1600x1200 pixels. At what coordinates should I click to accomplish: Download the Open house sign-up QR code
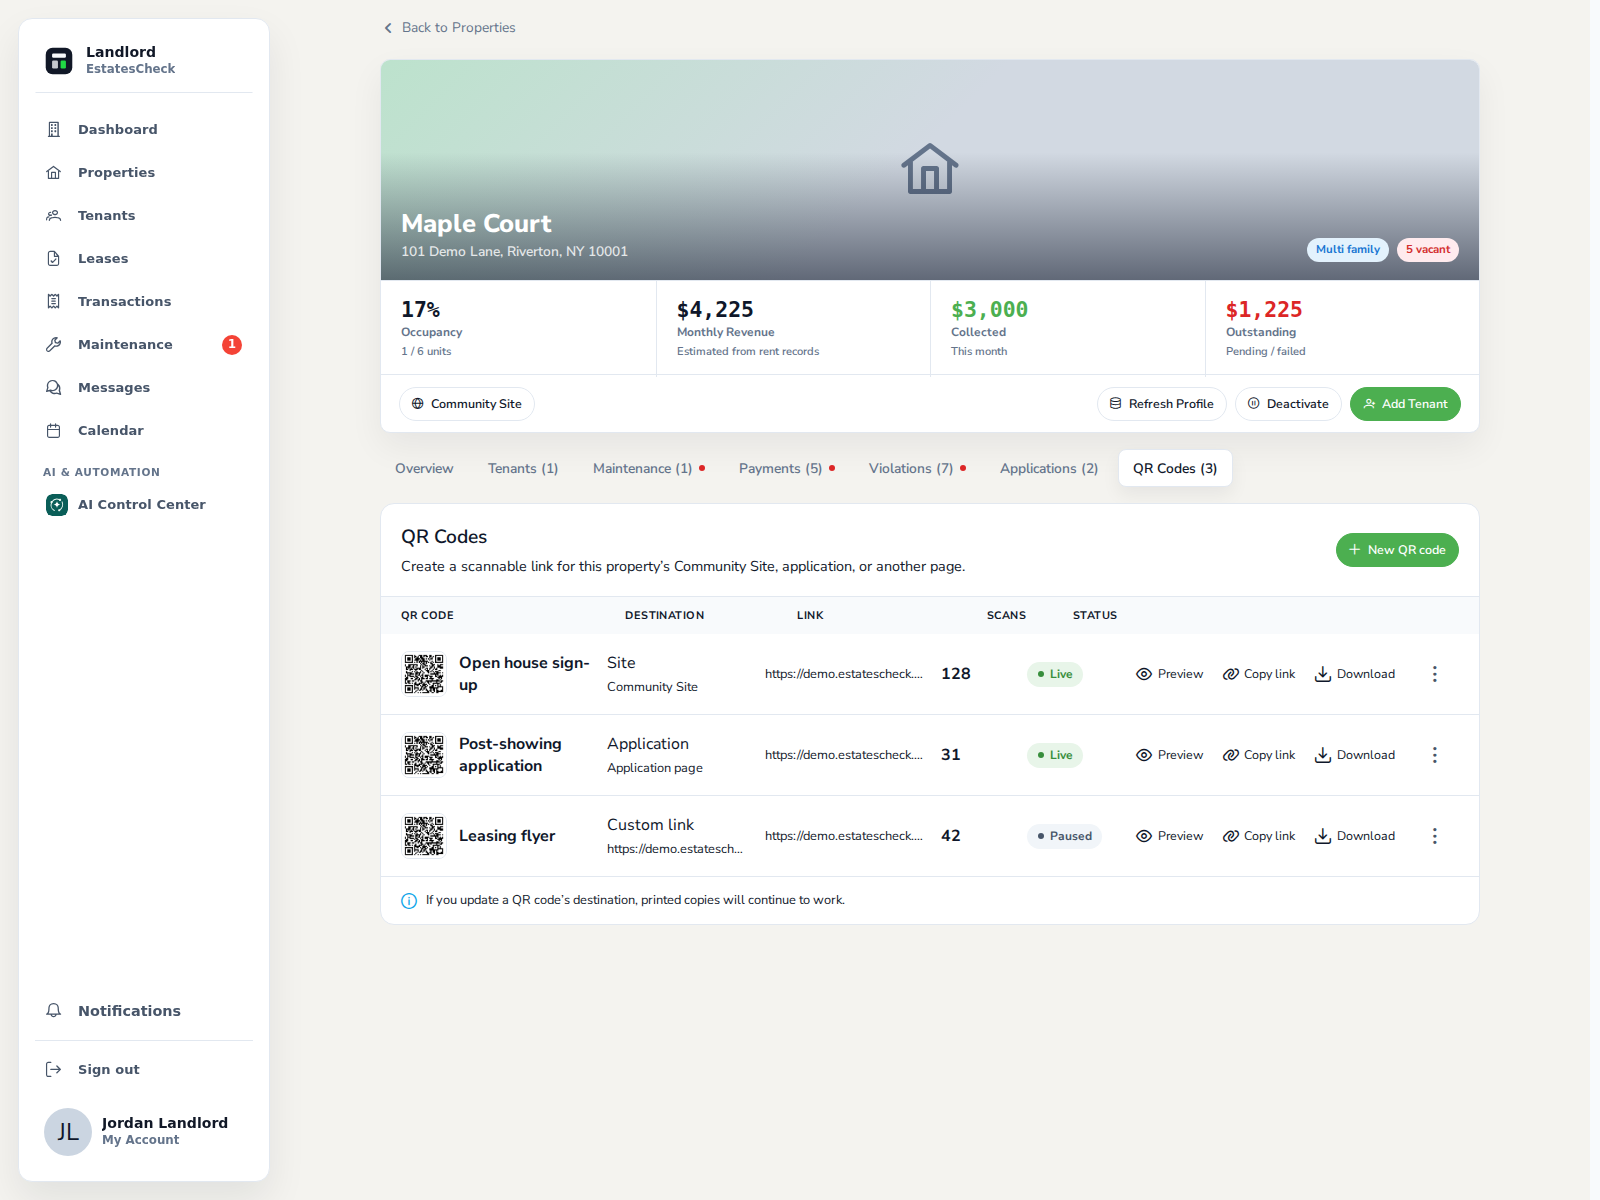tap(1355, 674)
